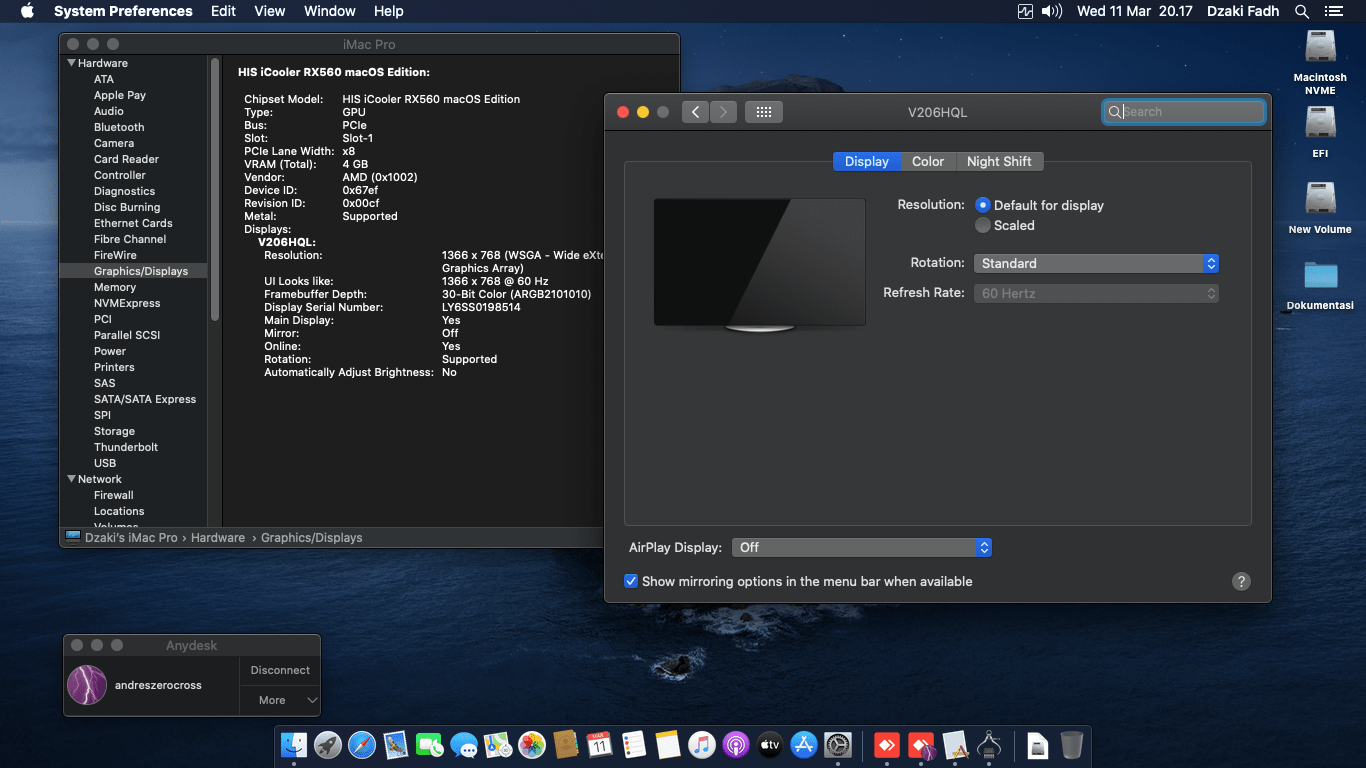Open System Preferences from the Dock
The width and height of the screenshot is (1366, 768).
click(x=837, y=745)
